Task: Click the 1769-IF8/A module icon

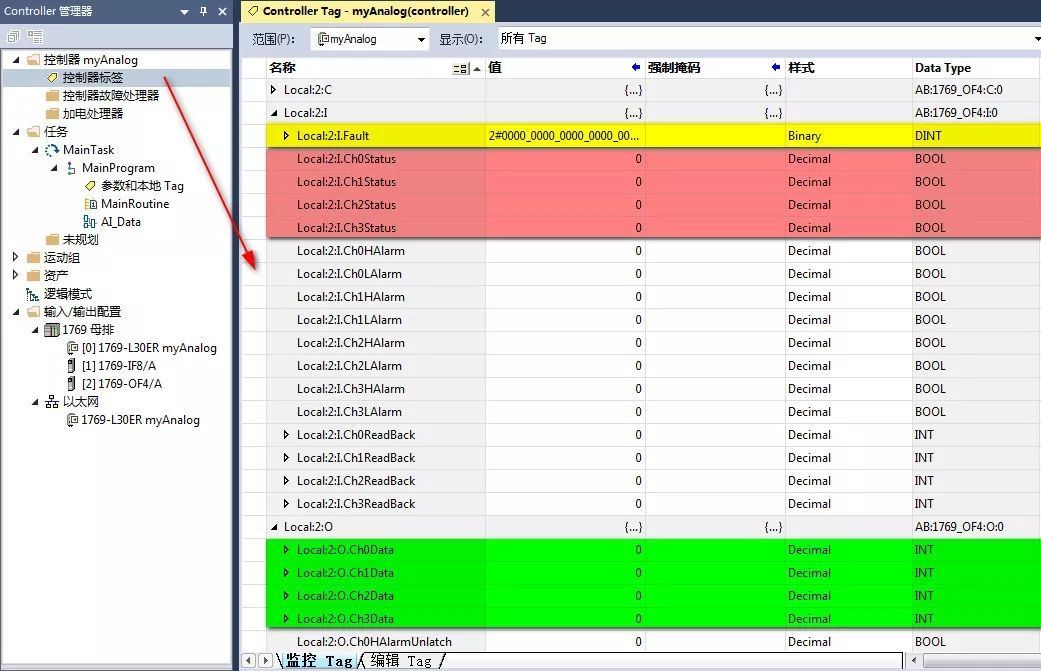Action: click(x=71, y=366)
